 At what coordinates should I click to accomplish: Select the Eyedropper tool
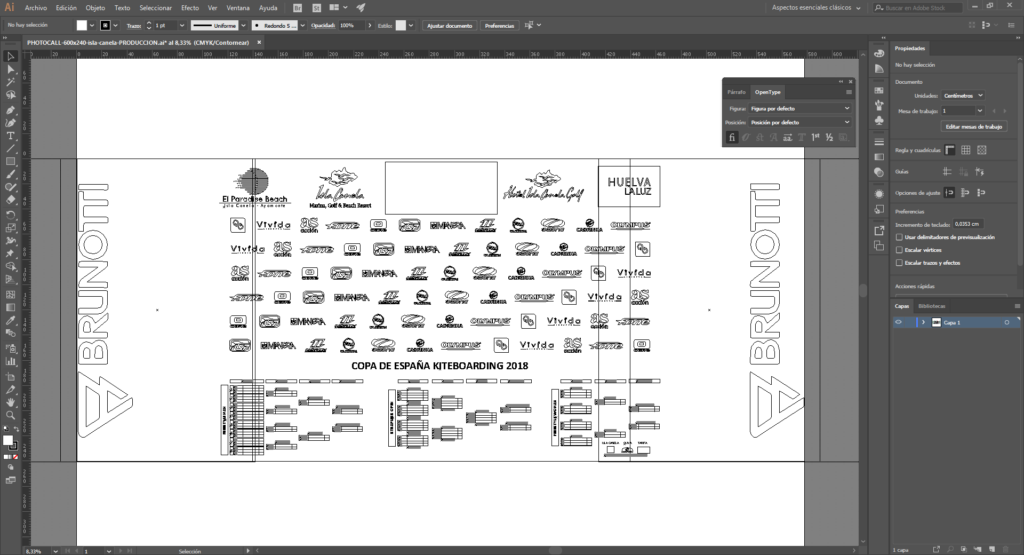[x=10, y=321]
